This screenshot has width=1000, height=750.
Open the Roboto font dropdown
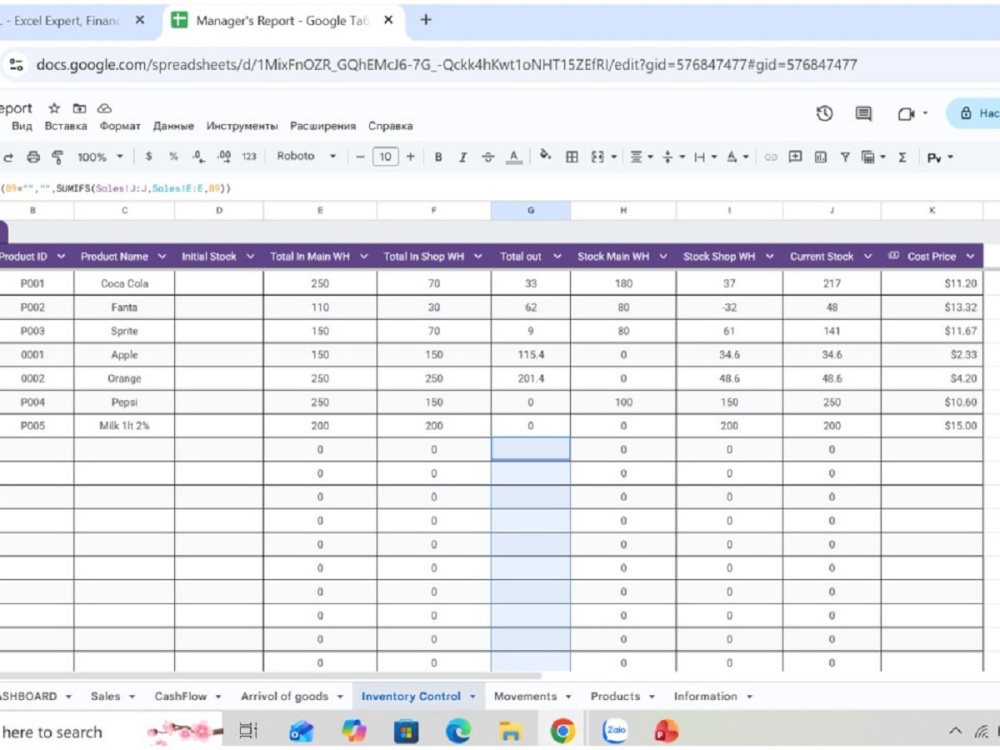[x=307, y=156]
